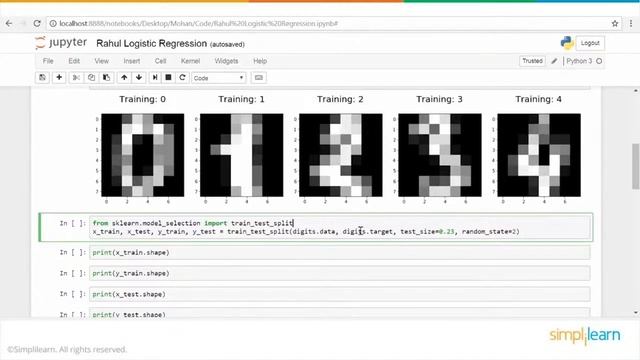Click the Training: 0 digit image

point(142,155)
